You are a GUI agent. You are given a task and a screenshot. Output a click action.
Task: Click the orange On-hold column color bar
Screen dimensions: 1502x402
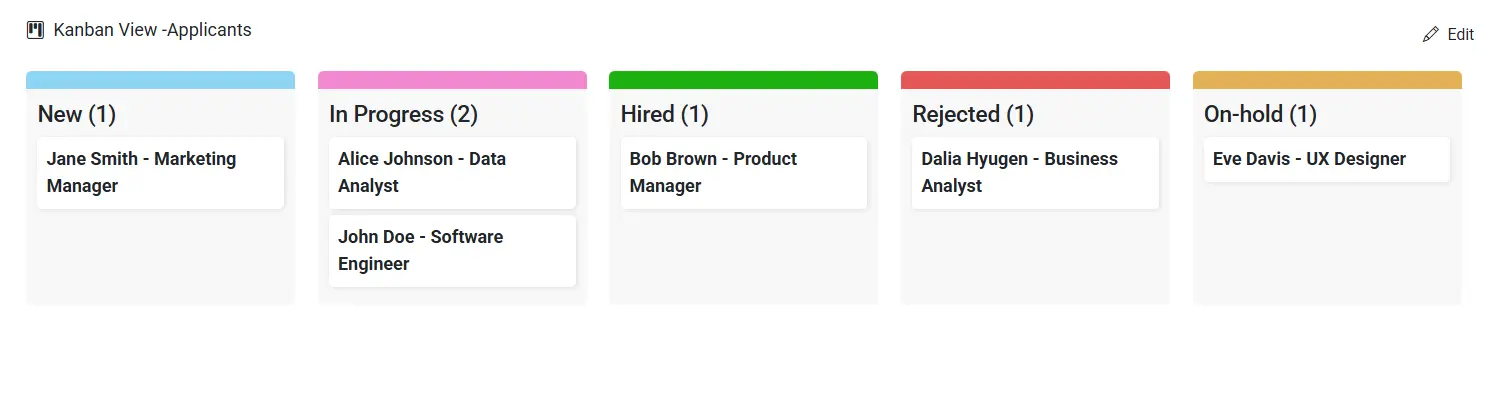click(x=1327, y=80)
